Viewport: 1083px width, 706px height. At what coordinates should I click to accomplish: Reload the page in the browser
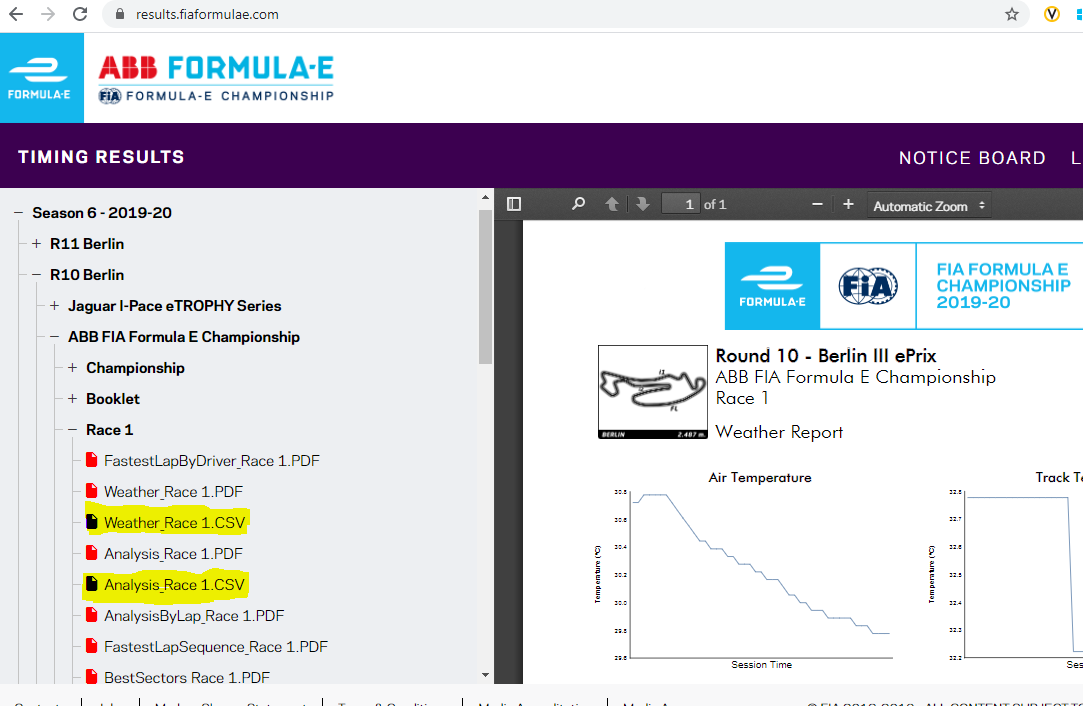80,14
